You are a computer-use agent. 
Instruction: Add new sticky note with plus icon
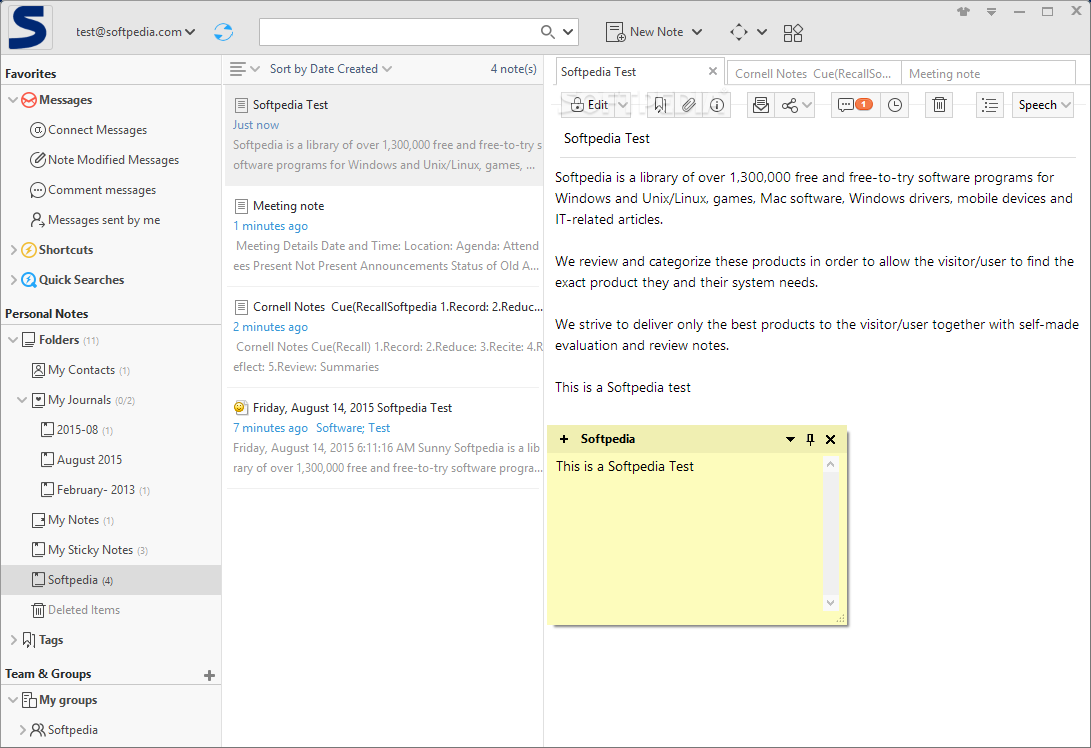pos(564,439)
